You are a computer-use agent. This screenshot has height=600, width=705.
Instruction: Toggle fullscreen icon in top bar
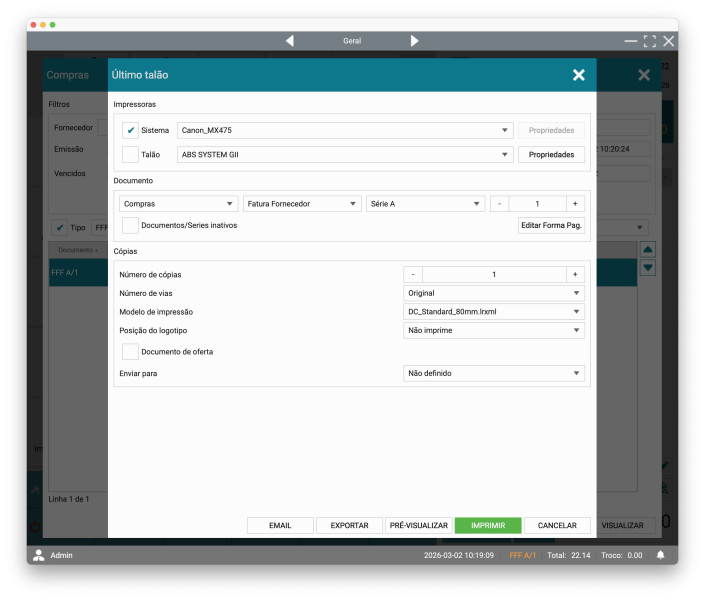650,41
